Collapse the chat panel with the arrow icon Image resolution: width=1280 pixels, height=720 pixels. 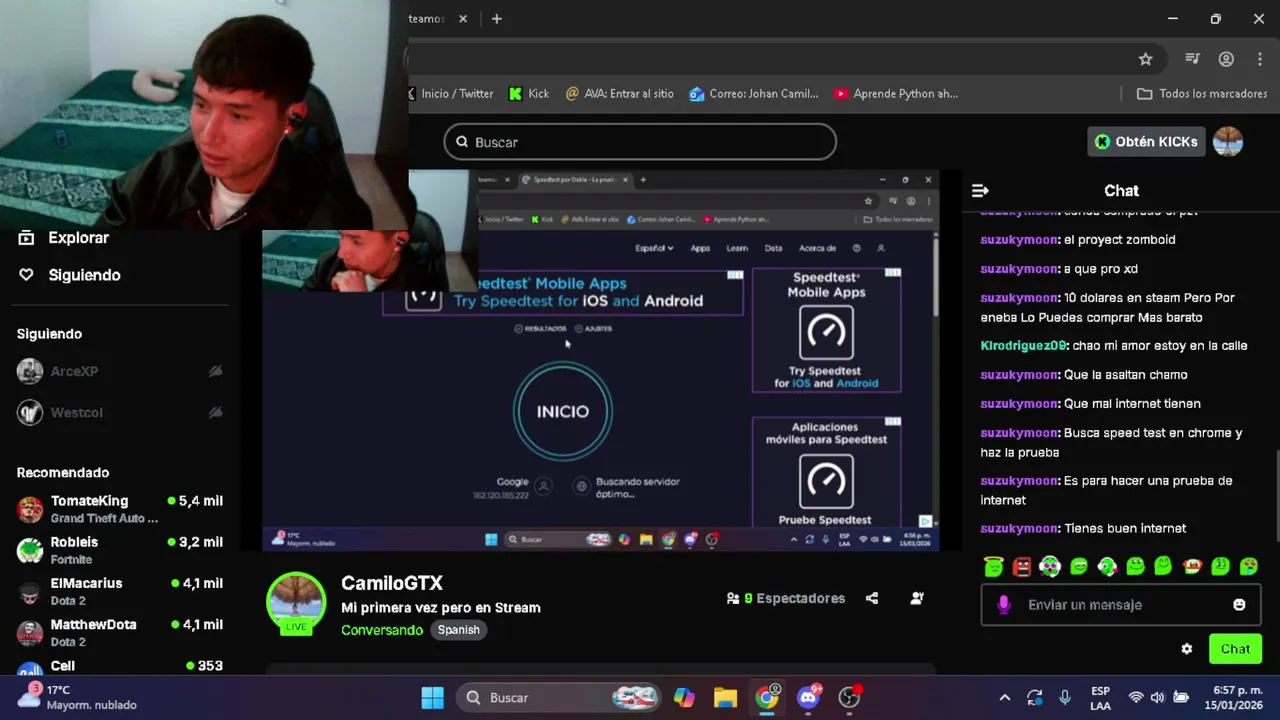point(980,190)
